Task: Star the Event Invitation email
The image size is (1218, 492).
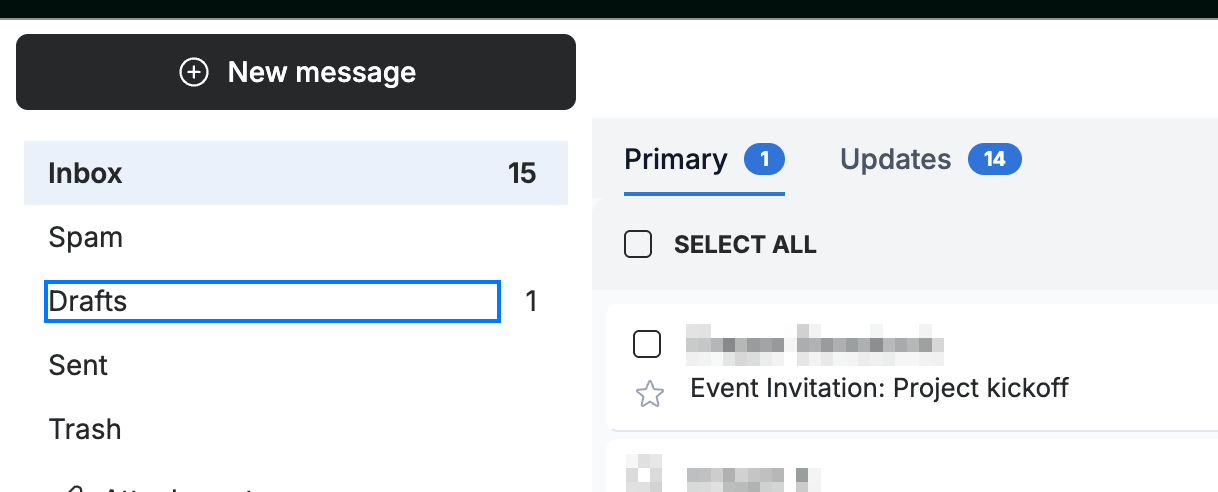Action: [x=650, y=395]
